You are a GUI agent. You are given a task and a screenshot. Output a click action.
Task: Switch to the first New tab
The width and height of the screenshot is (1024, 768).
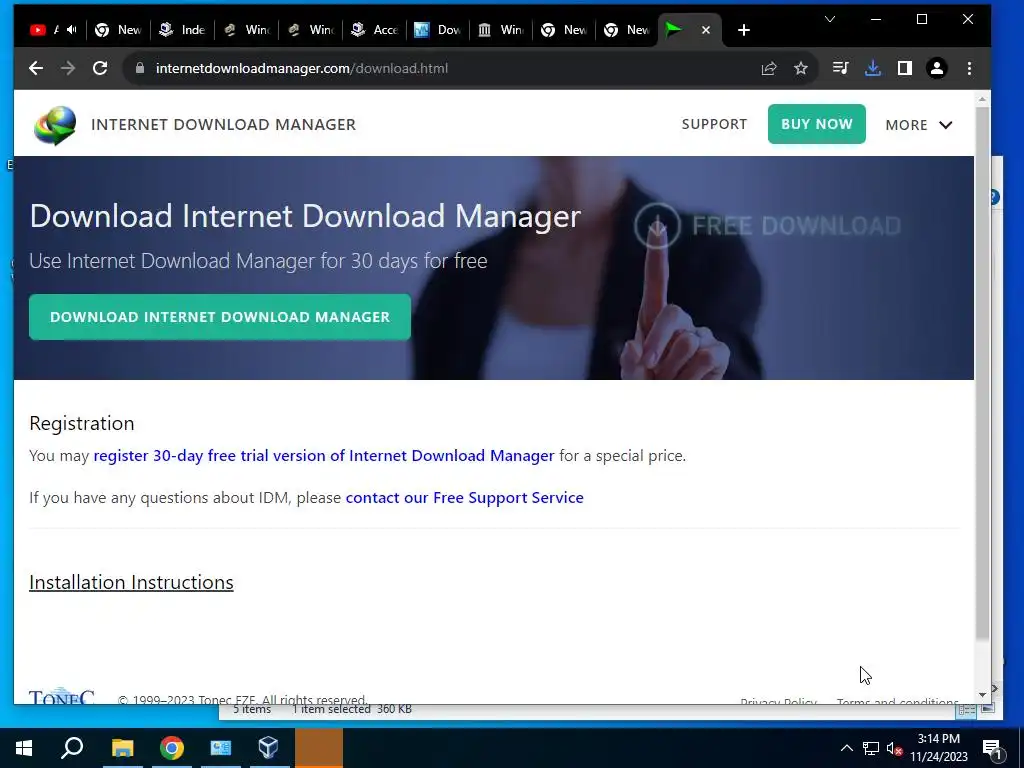pos(118,30)
